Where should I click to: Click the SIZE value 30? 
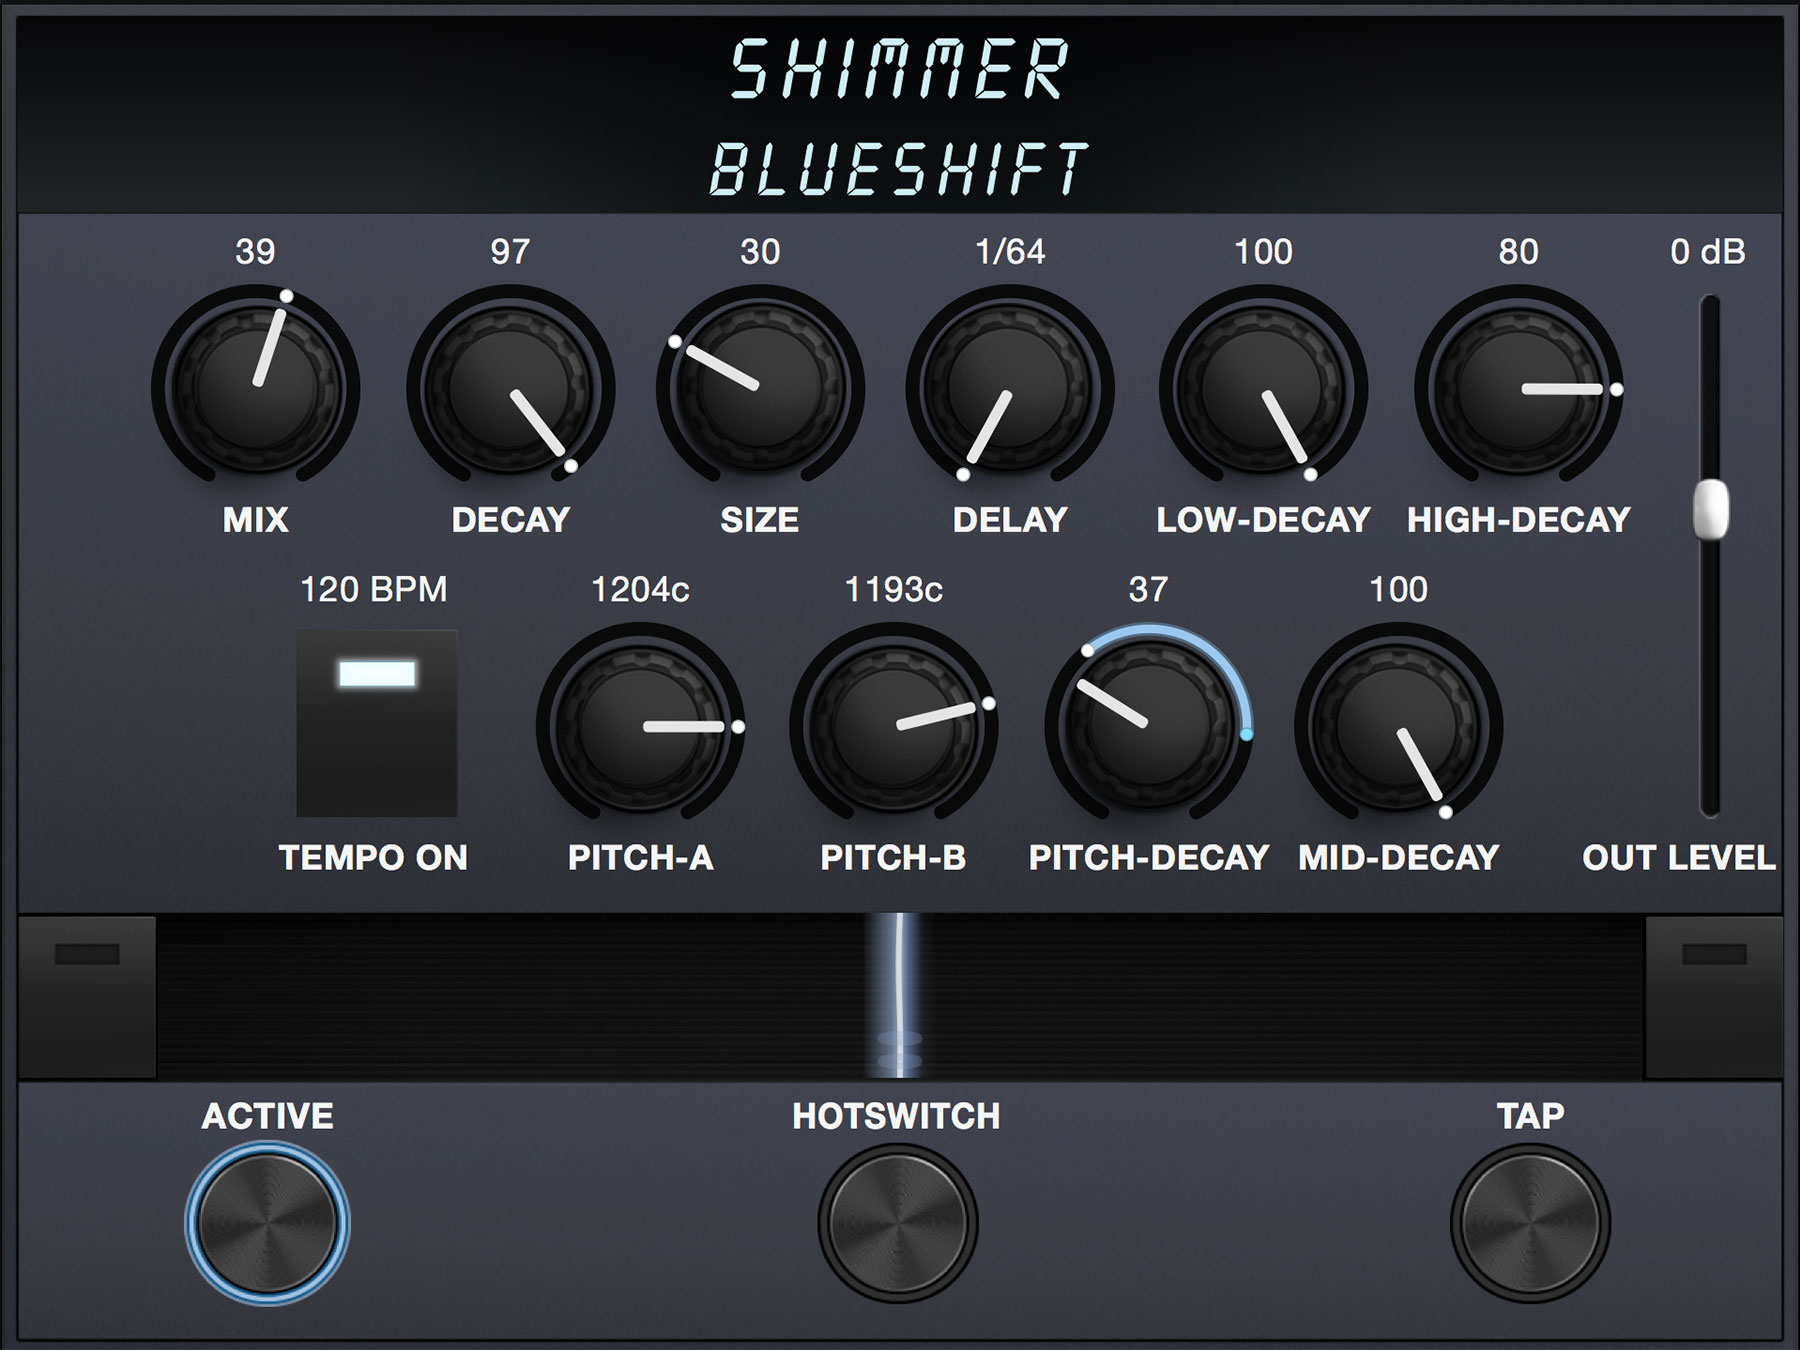(760, 251)
